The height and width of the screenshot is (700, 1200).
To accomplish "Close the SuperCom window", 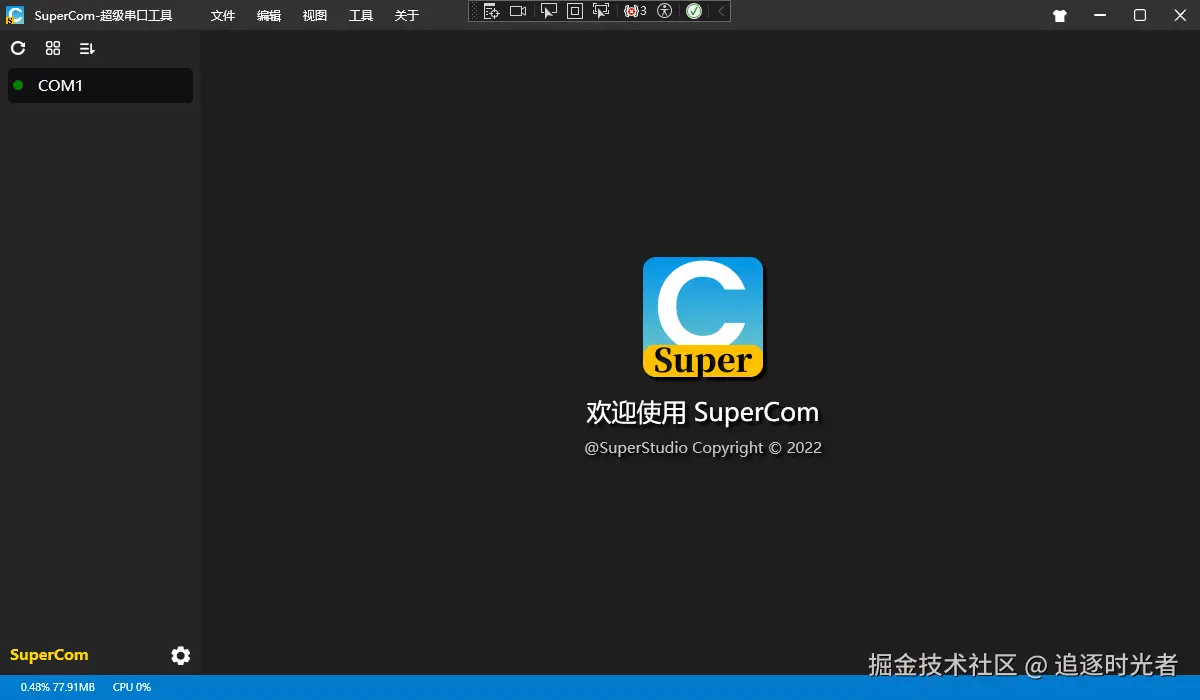I will pyautogui.click(x=1180, y=16).
